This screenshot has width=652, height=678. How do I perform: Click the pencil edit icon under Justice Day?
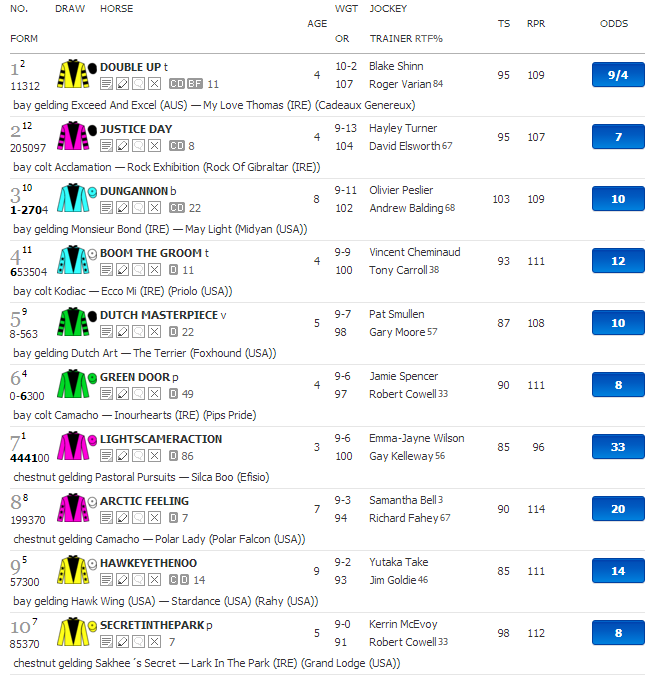(122, 146)
